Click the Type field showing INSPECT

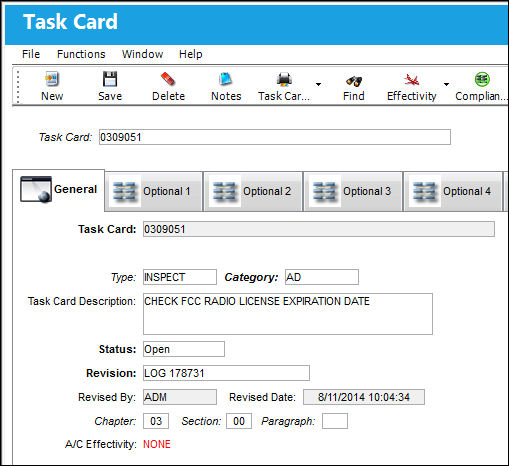180,277
